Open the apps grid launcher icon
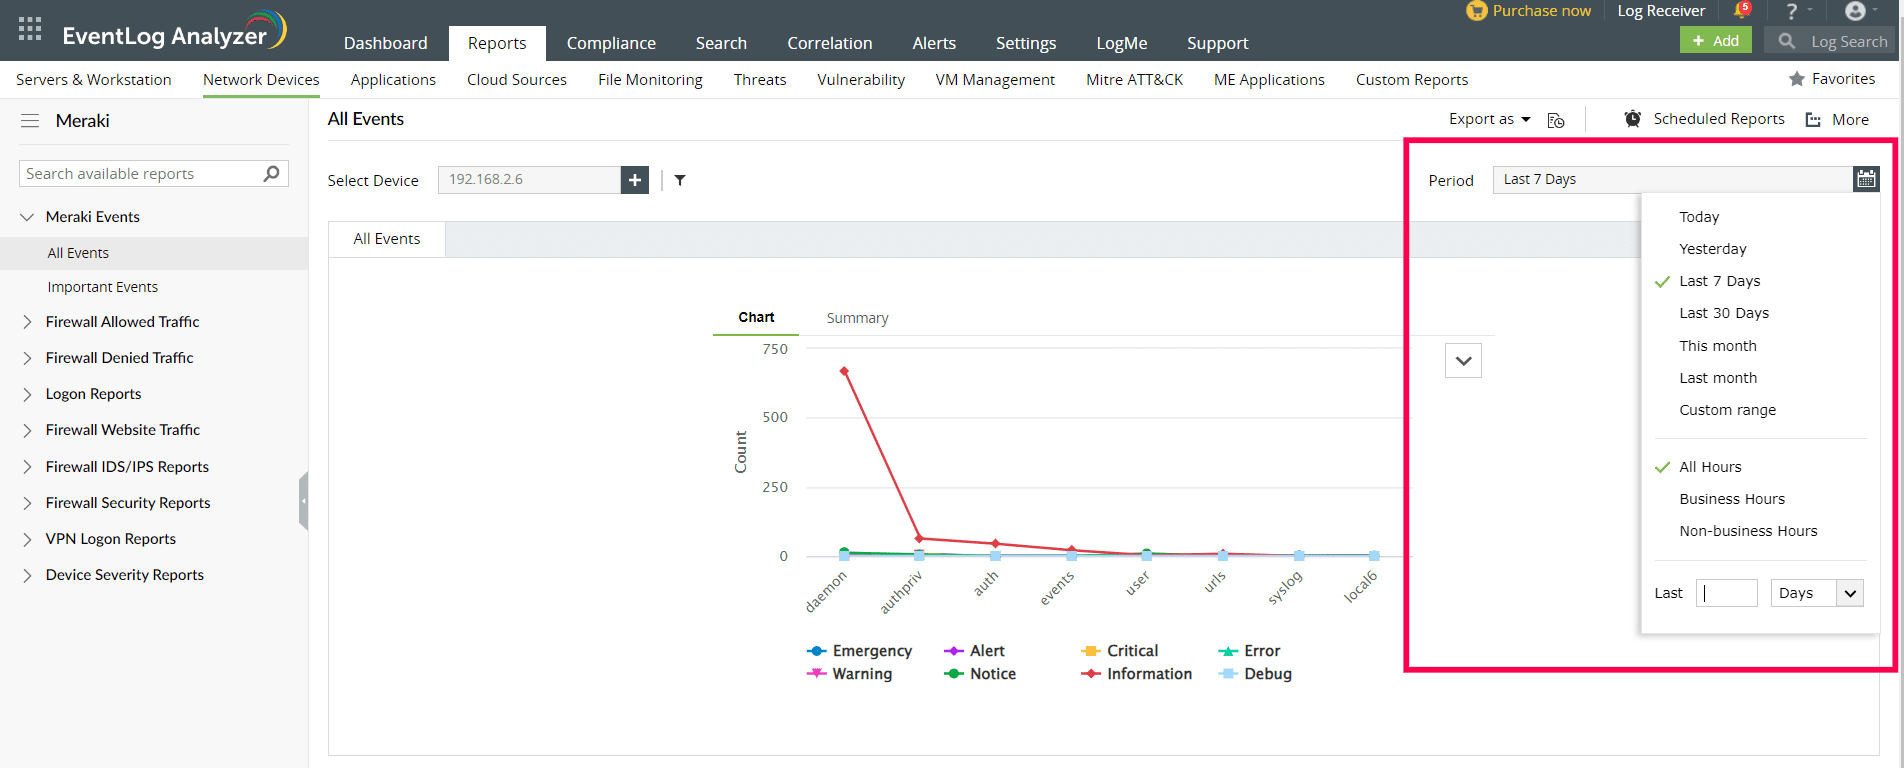 [x=30, y=28]
